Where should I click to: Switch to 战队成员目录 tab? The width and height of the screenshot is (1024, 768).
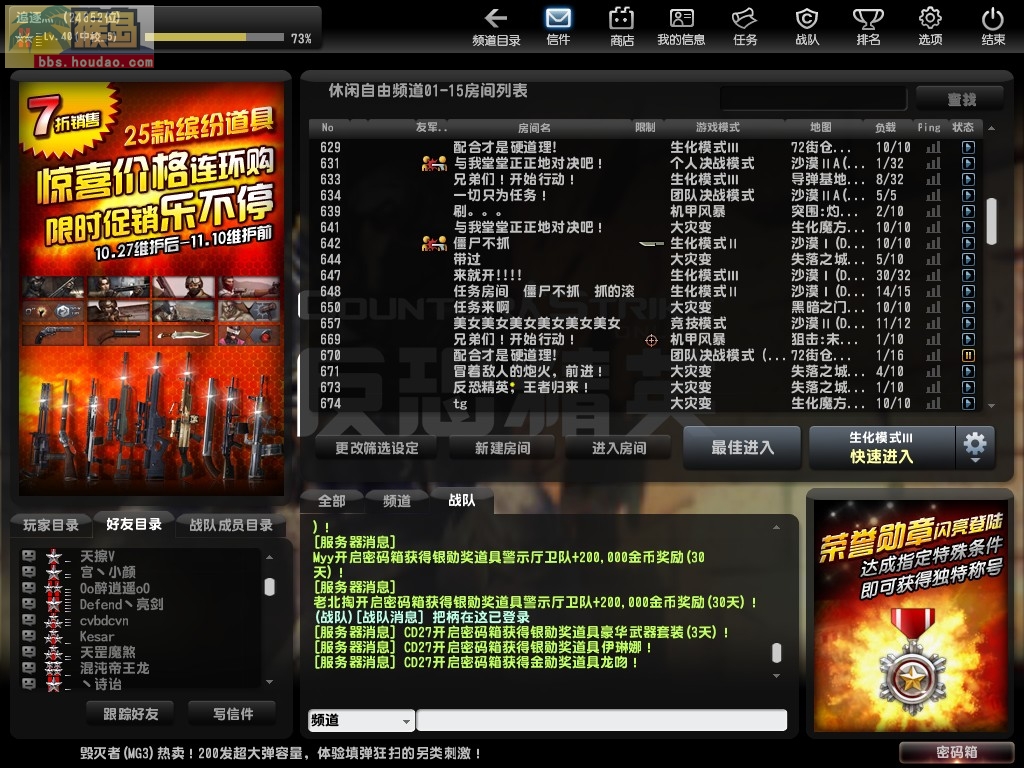[231, 525]
